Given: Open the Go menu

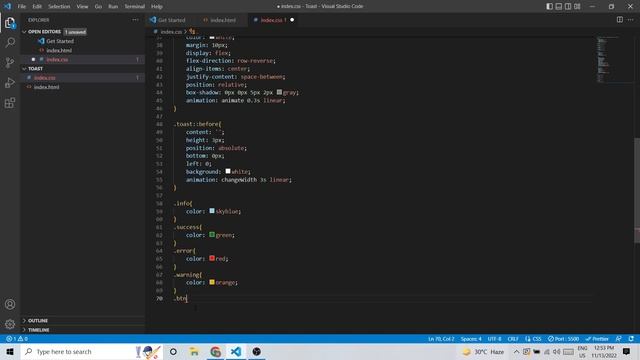Looking at the screenshot, I should click(98, 7).
